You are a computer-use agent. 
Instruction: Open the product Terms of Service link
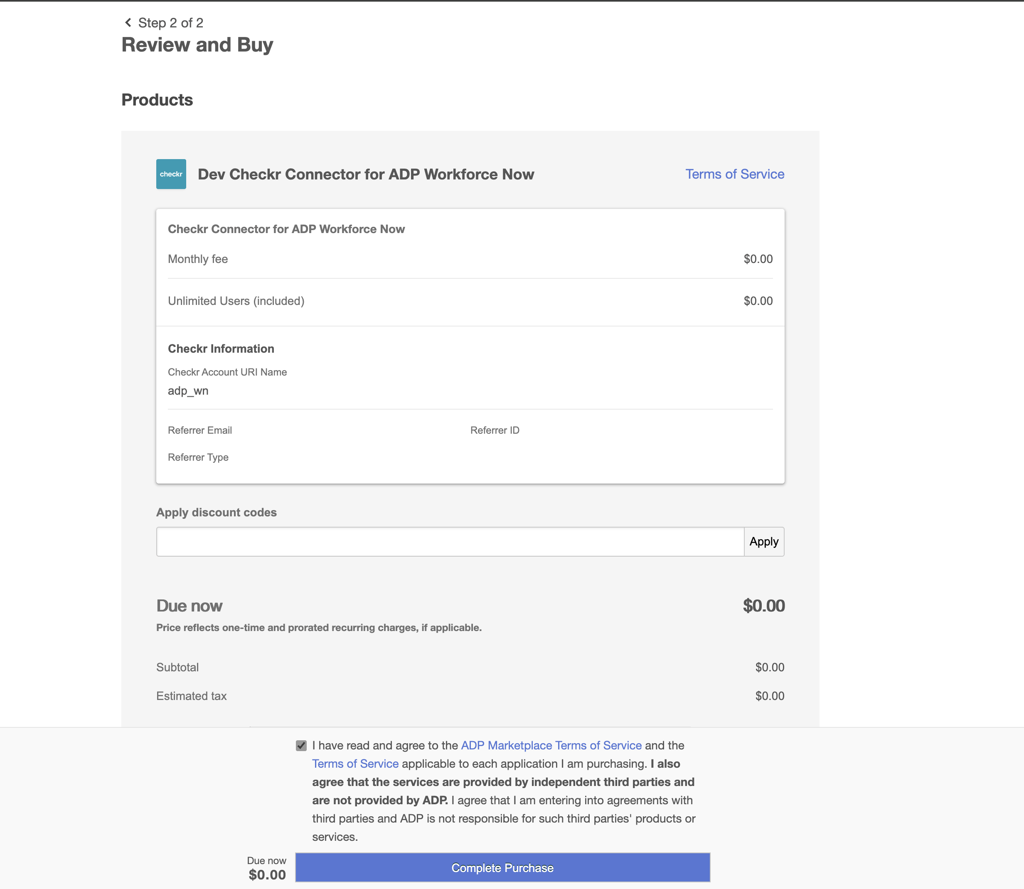(735, 174)
